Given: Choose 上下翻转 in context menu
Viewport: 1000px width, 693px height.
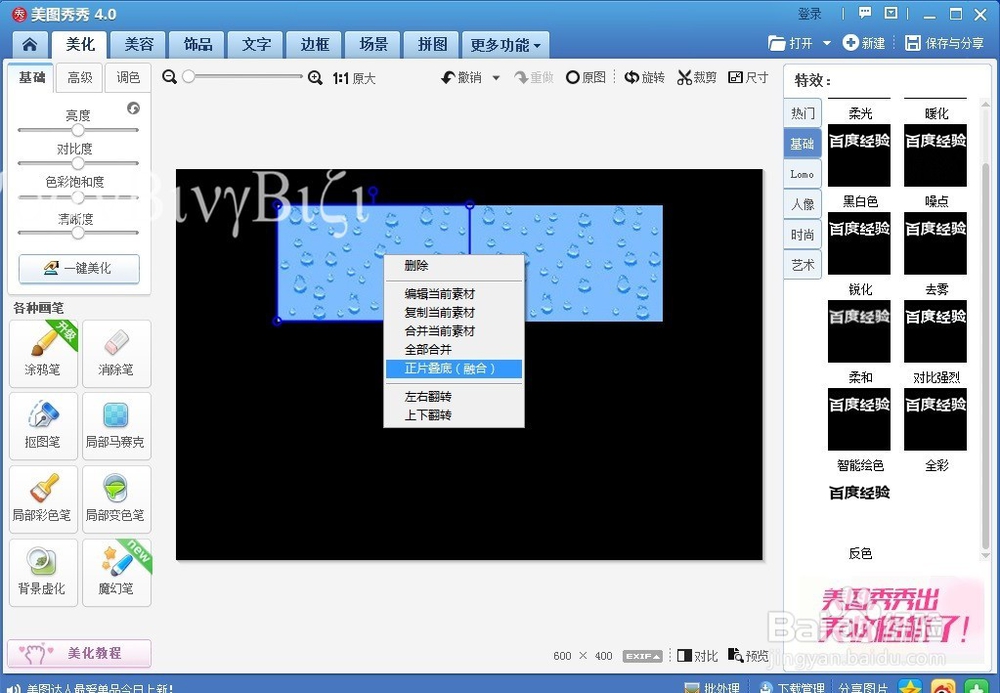Looking at the screenshot, I should click(453, 415).
